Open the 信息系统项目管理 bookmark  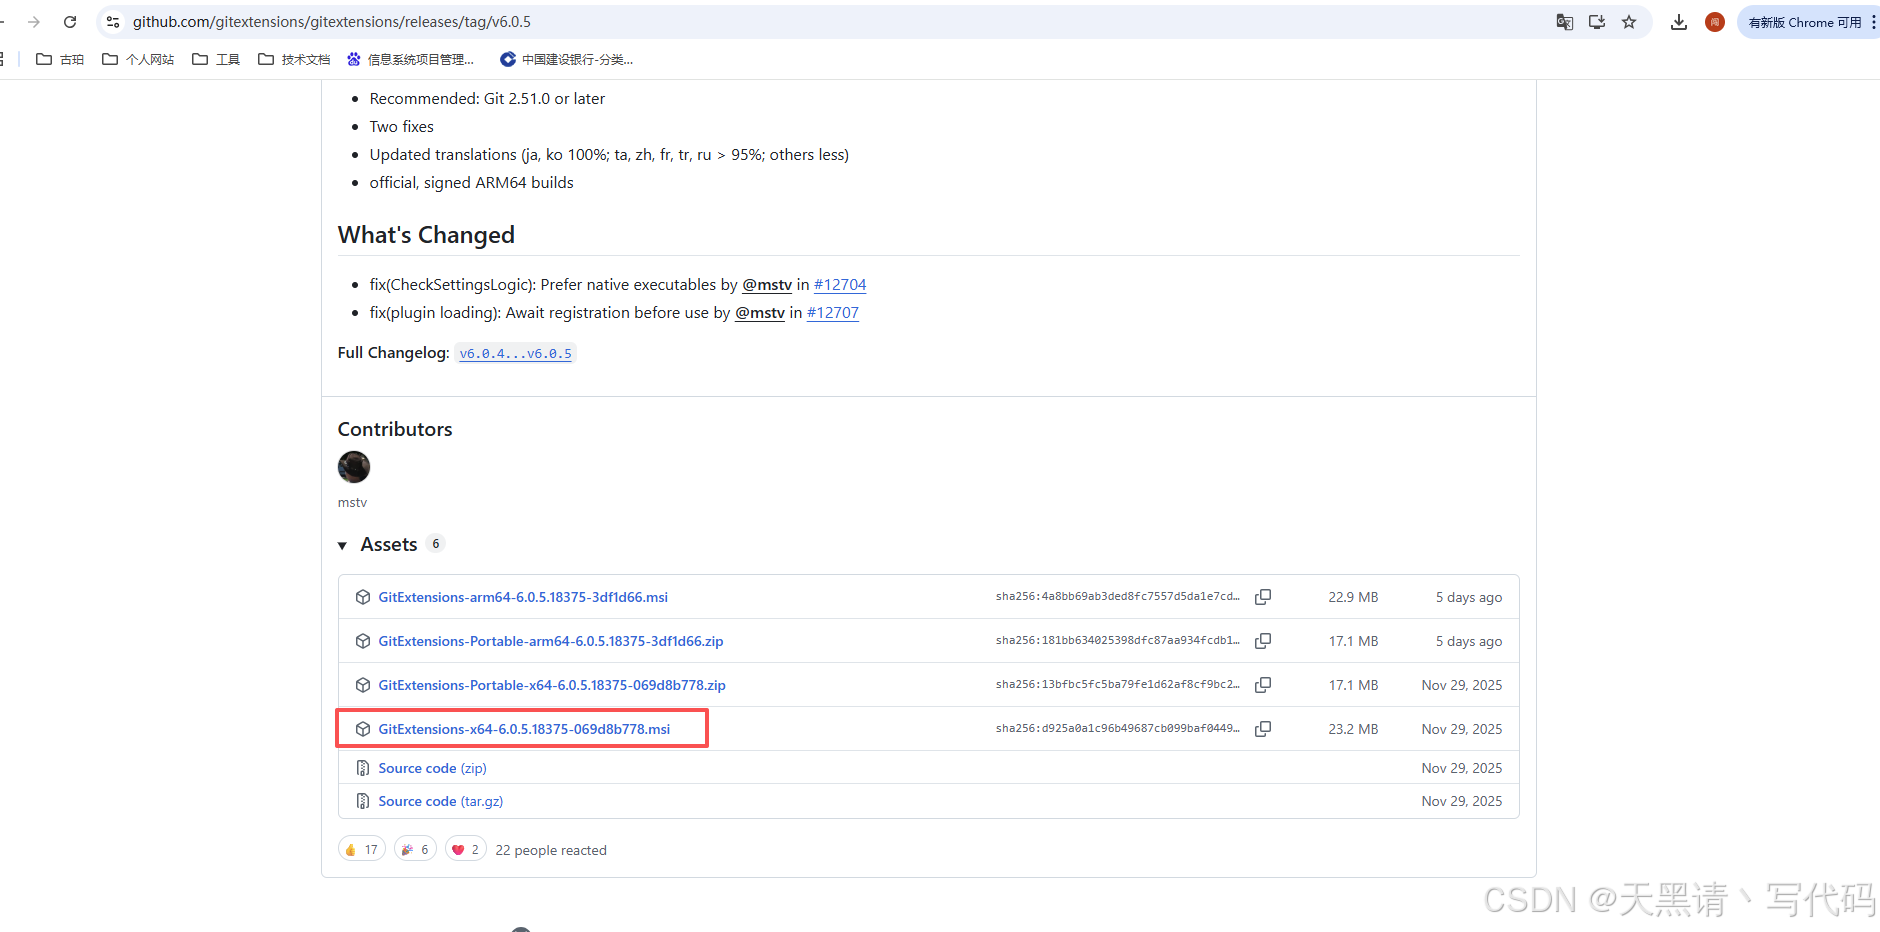click(x=411, y=60)
